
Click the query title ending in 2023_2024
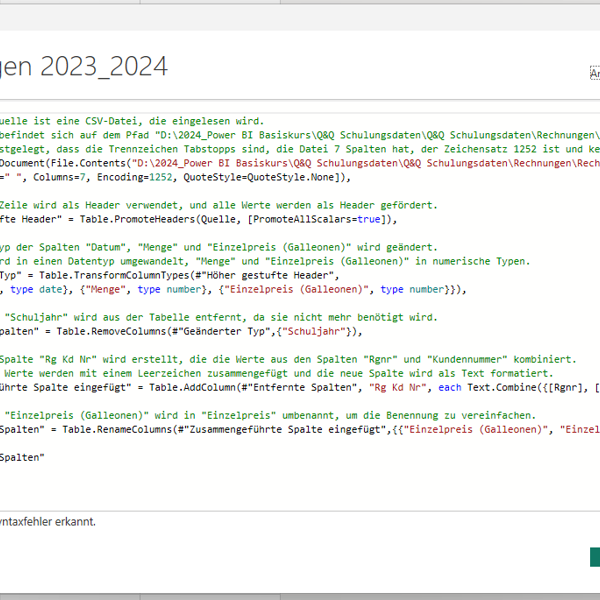84,67
